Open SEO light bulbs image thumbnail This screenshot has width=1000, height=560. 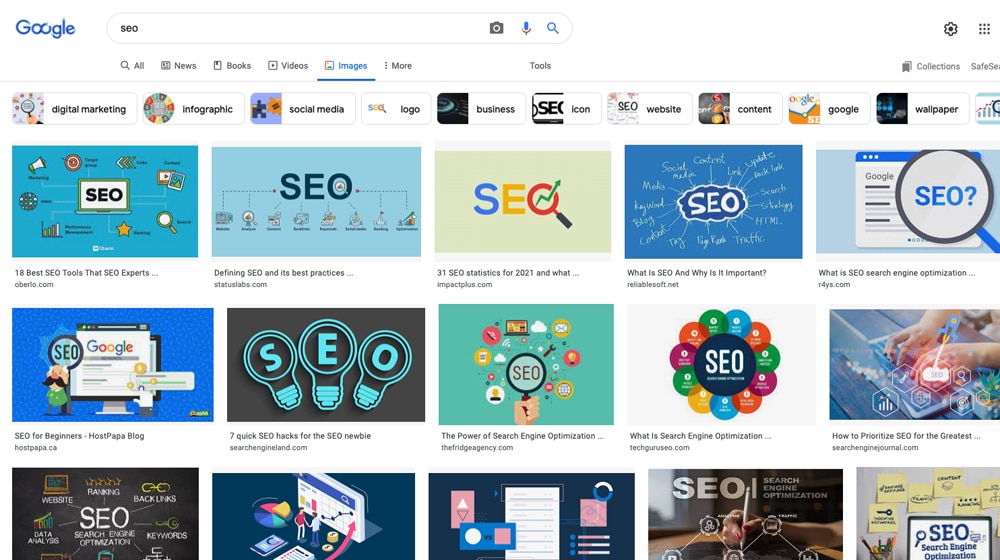[x=326, y=365]
